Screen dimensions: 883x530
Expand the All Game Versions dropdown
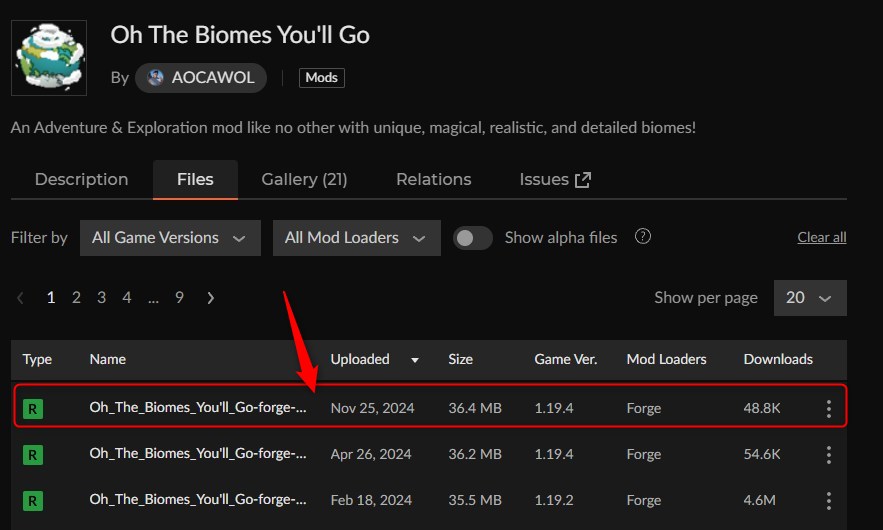tap(169, 238)
